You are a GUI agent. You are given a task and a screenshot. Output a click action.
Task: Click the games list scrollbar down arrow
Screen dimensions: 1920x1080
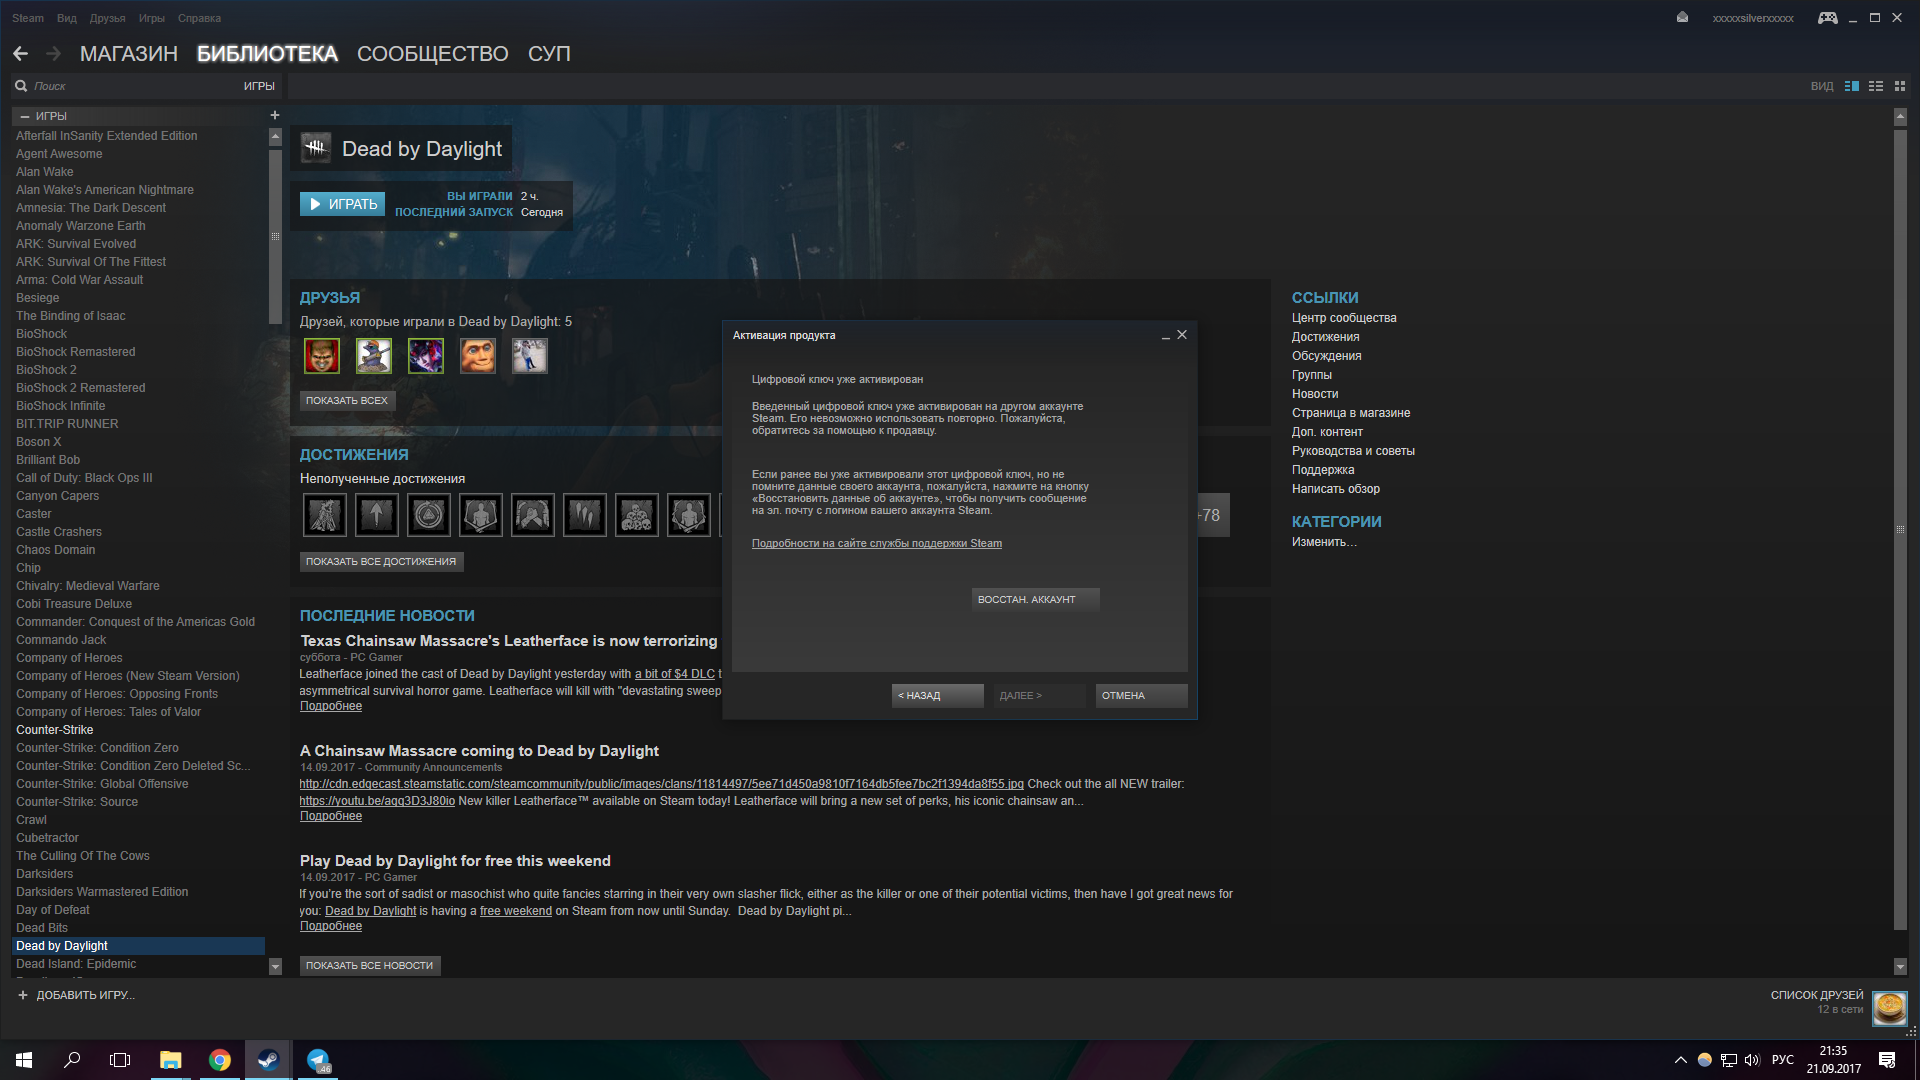pyautogui.click(x=275, y=966)
